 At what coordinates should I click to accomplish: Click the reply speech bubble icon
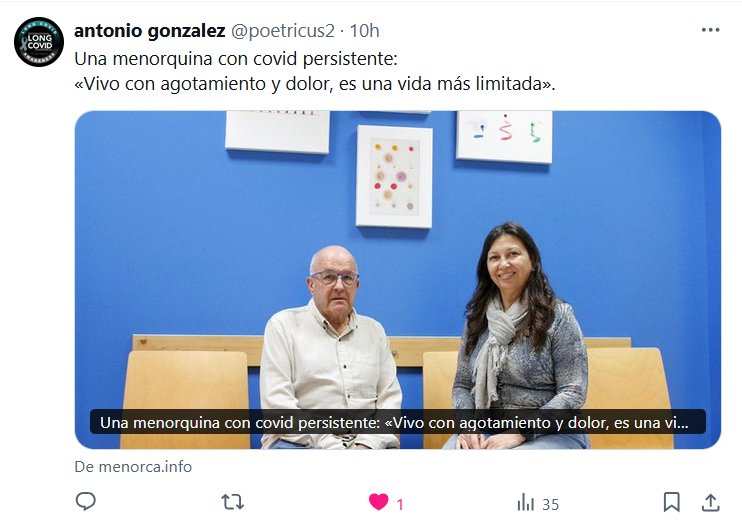tap(86, 502)
